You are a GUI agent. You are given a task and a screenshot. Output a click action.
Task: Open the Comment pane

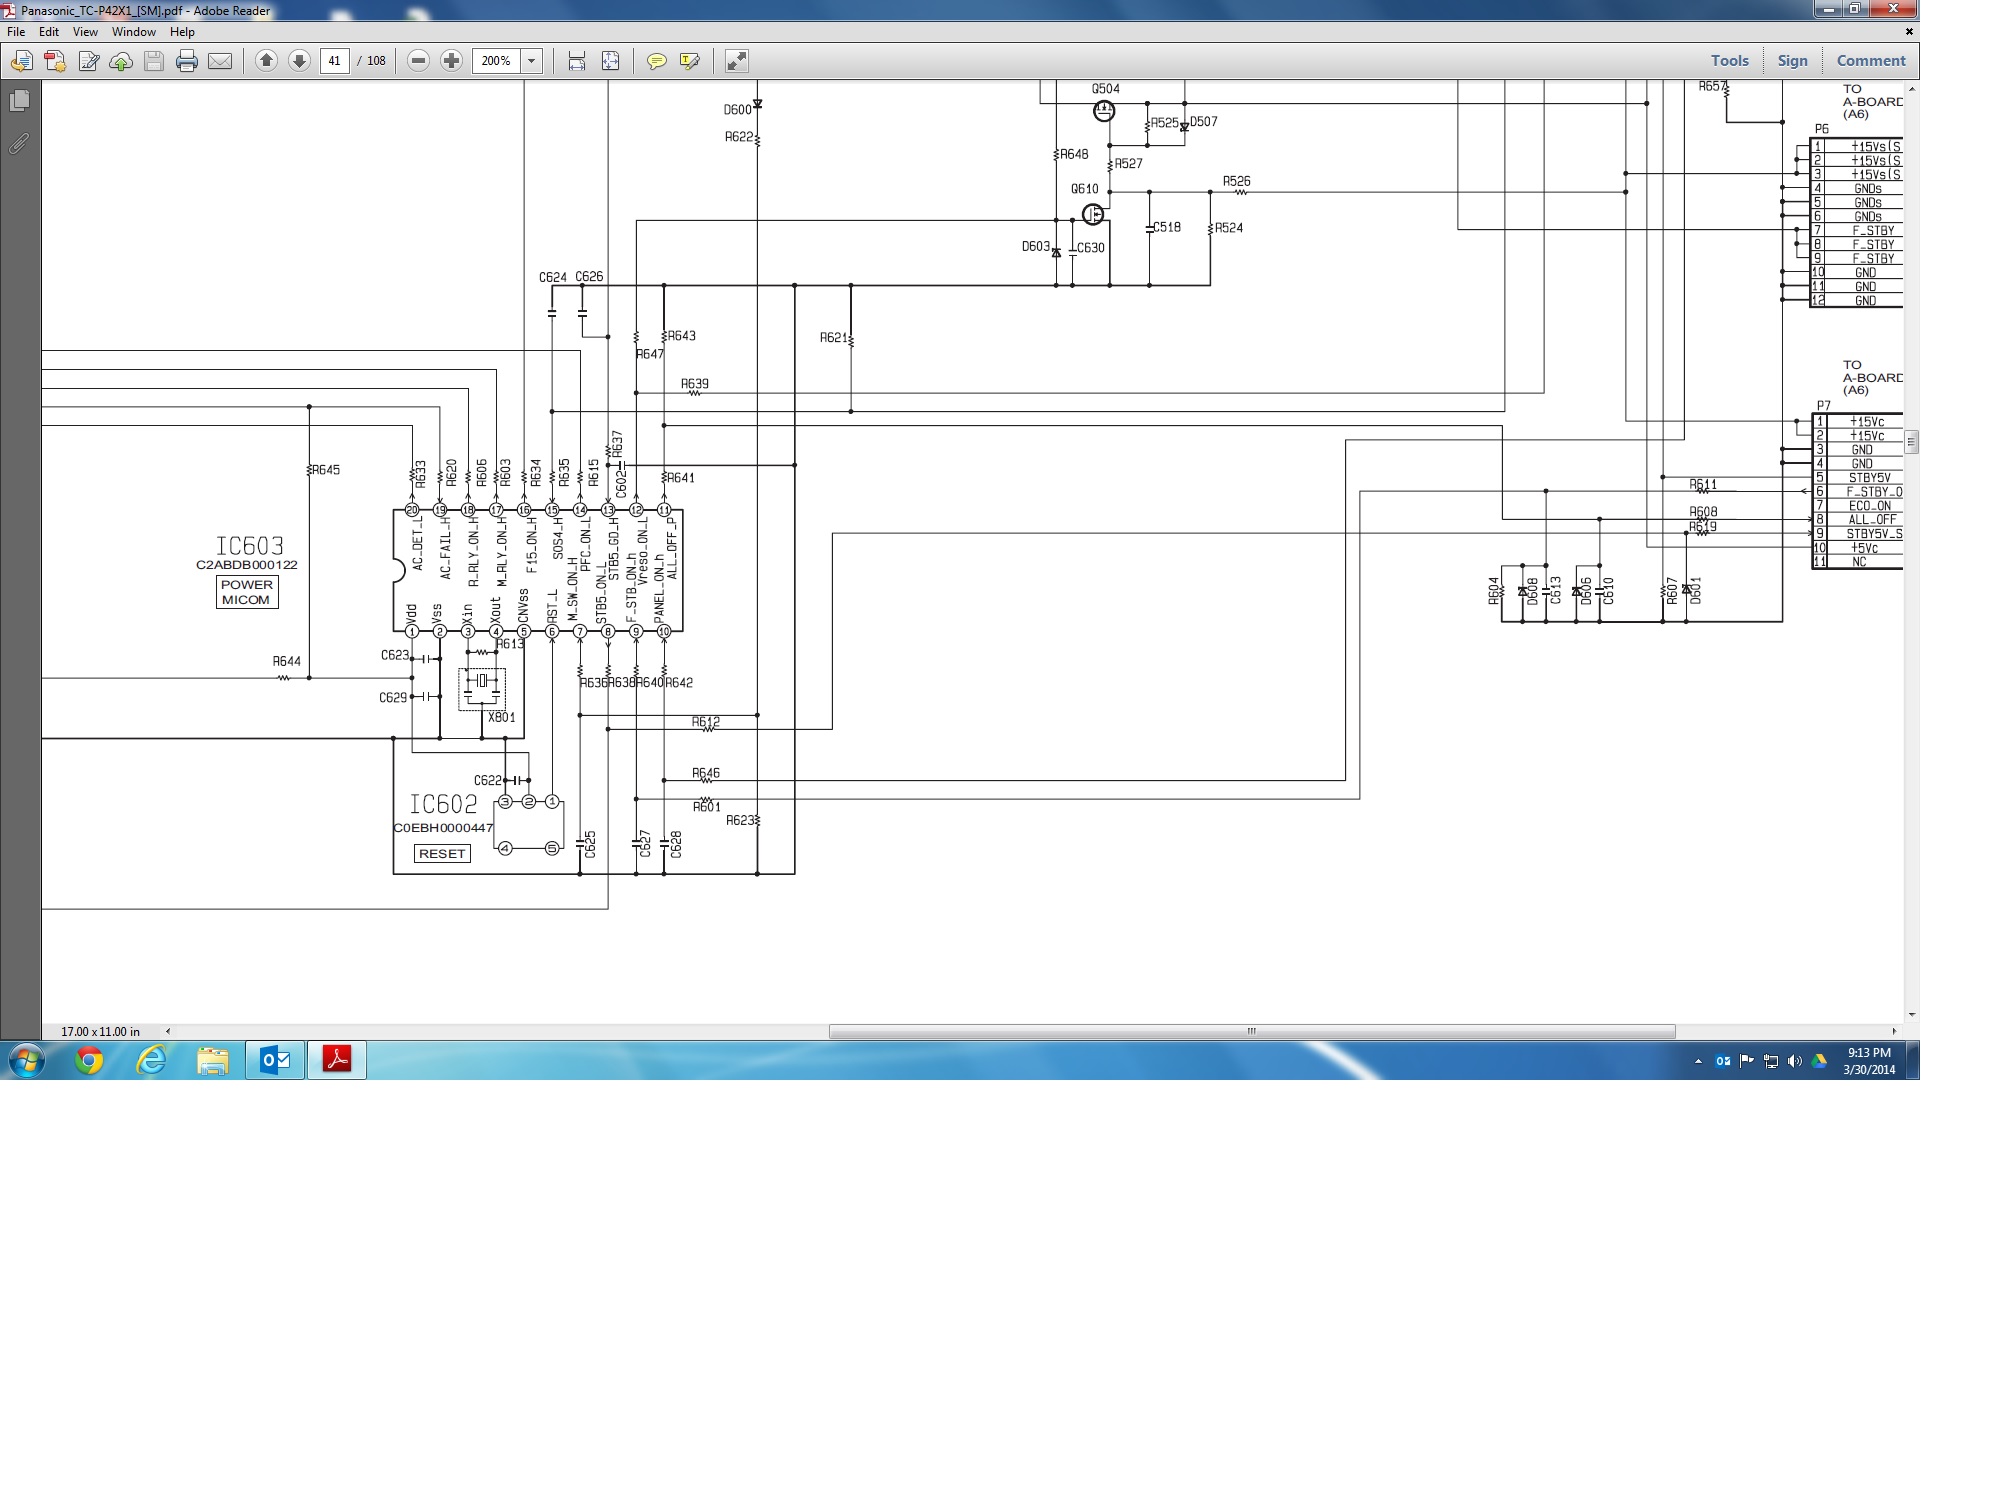pos(1870,61)
